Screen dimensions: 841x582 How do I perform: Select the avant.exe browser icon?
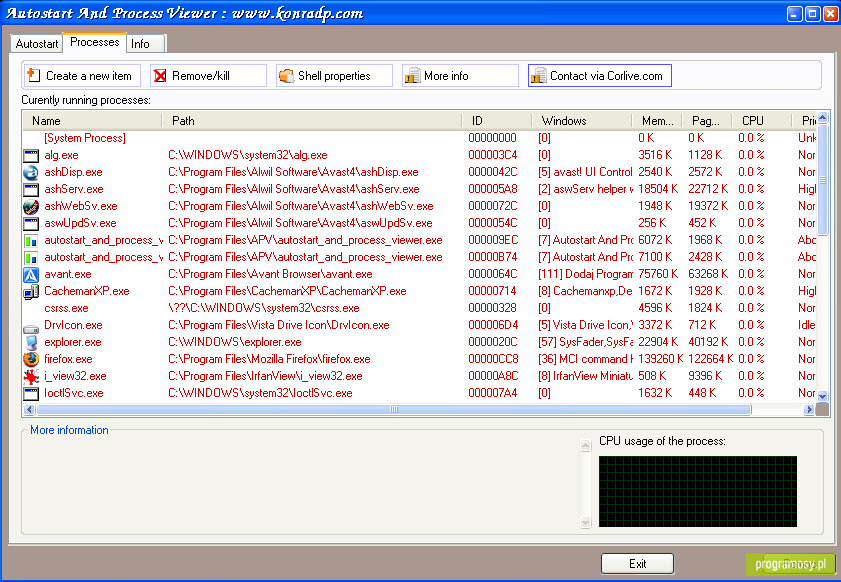[x=31, y=275]
